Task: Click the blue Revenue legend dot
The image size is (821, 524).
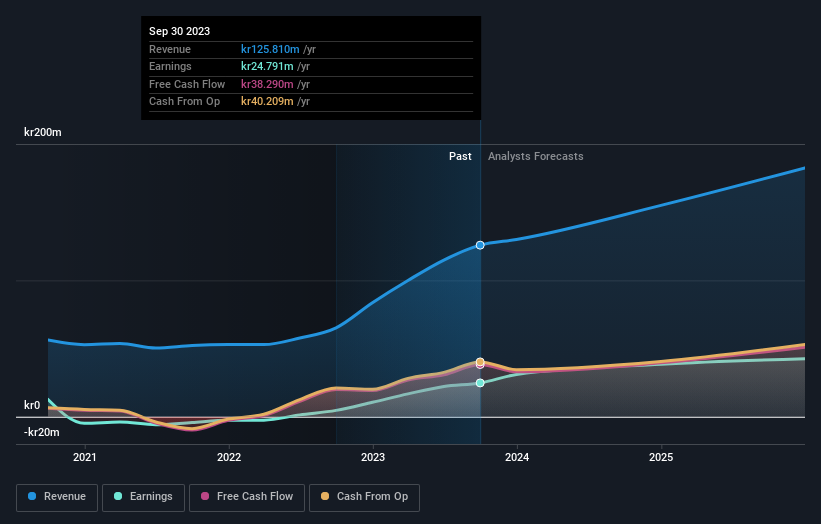Action: click(32, 496)
